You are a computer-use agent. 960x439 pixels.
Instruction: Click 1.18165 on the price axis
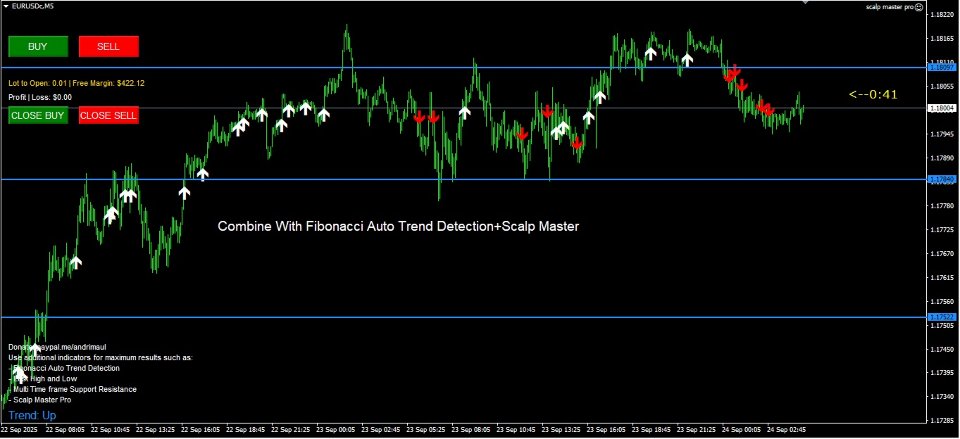coord(942,39)
